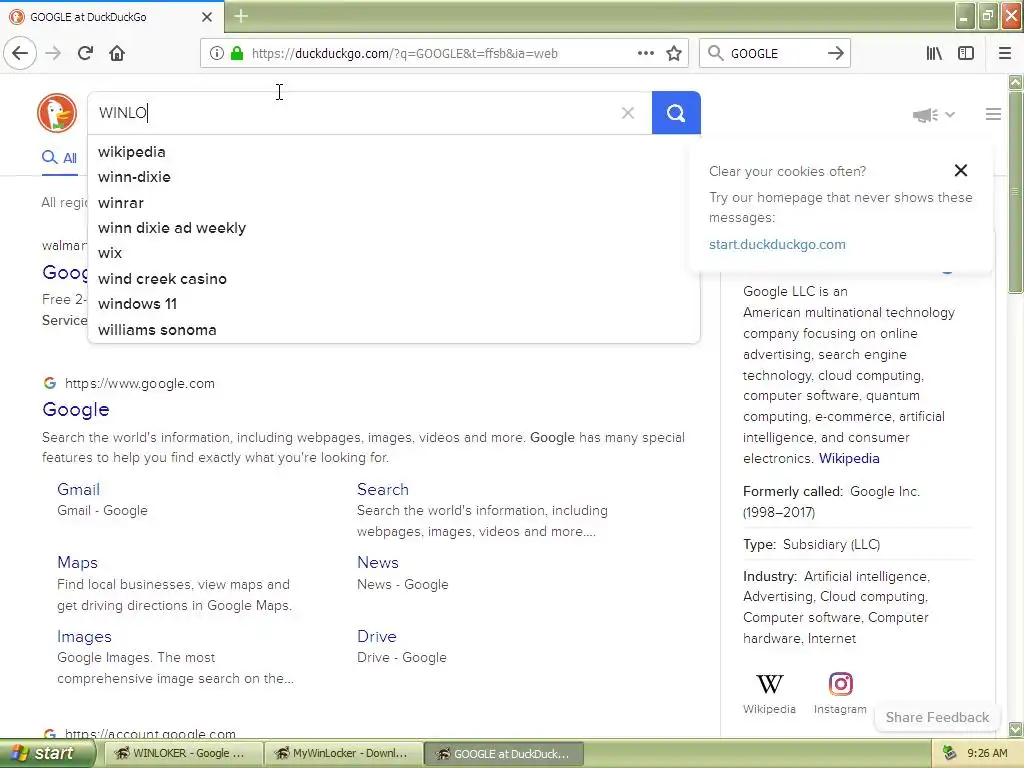Open a new tab with plus button
Screen dimensions: 1024x768
241,16
